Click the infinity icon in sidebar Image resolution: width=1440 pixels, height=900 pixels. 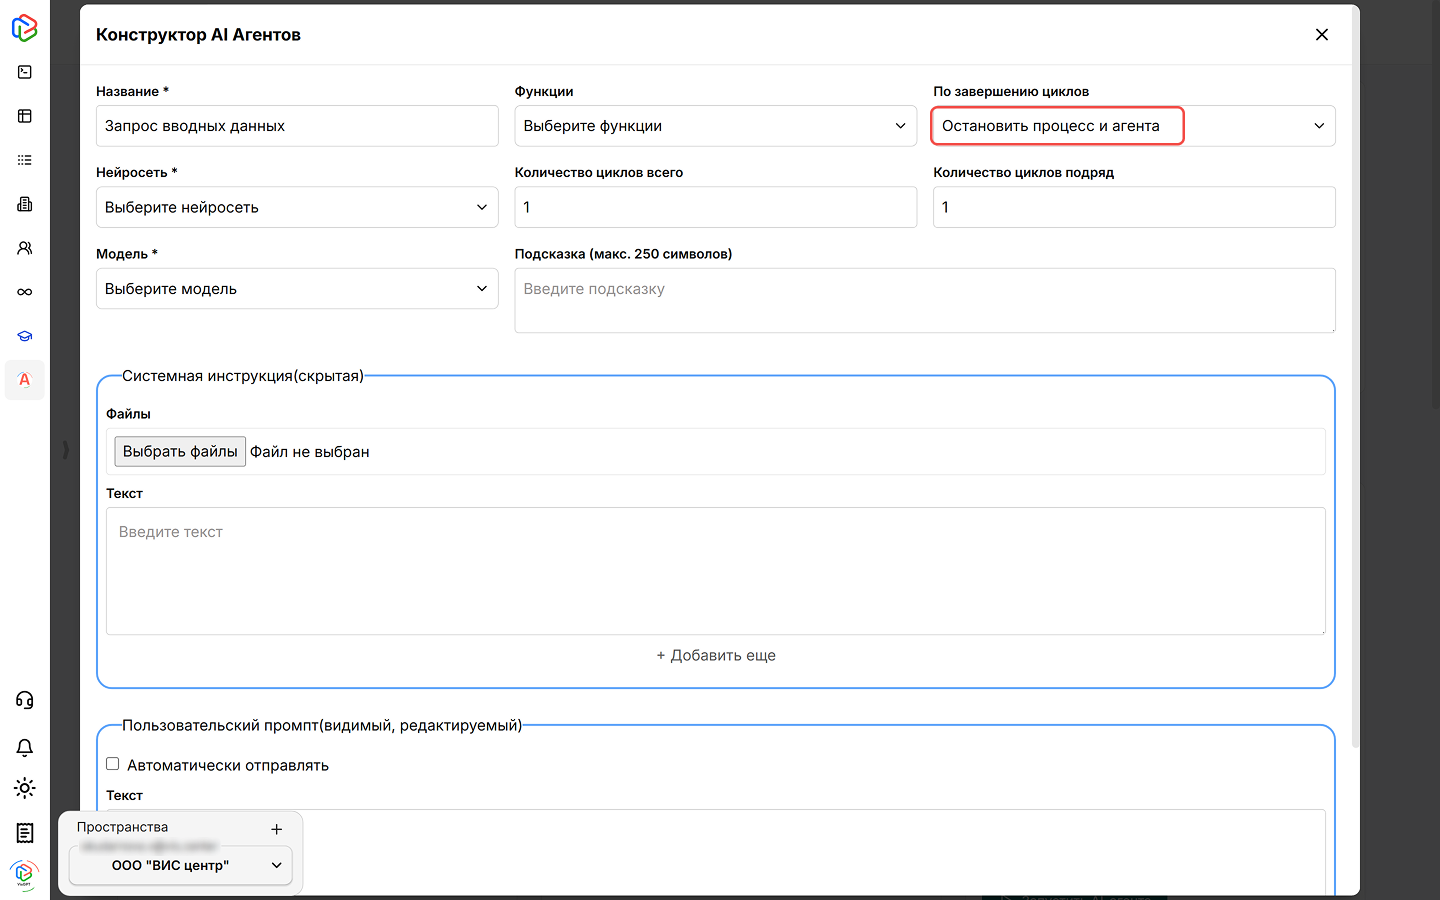25,292
